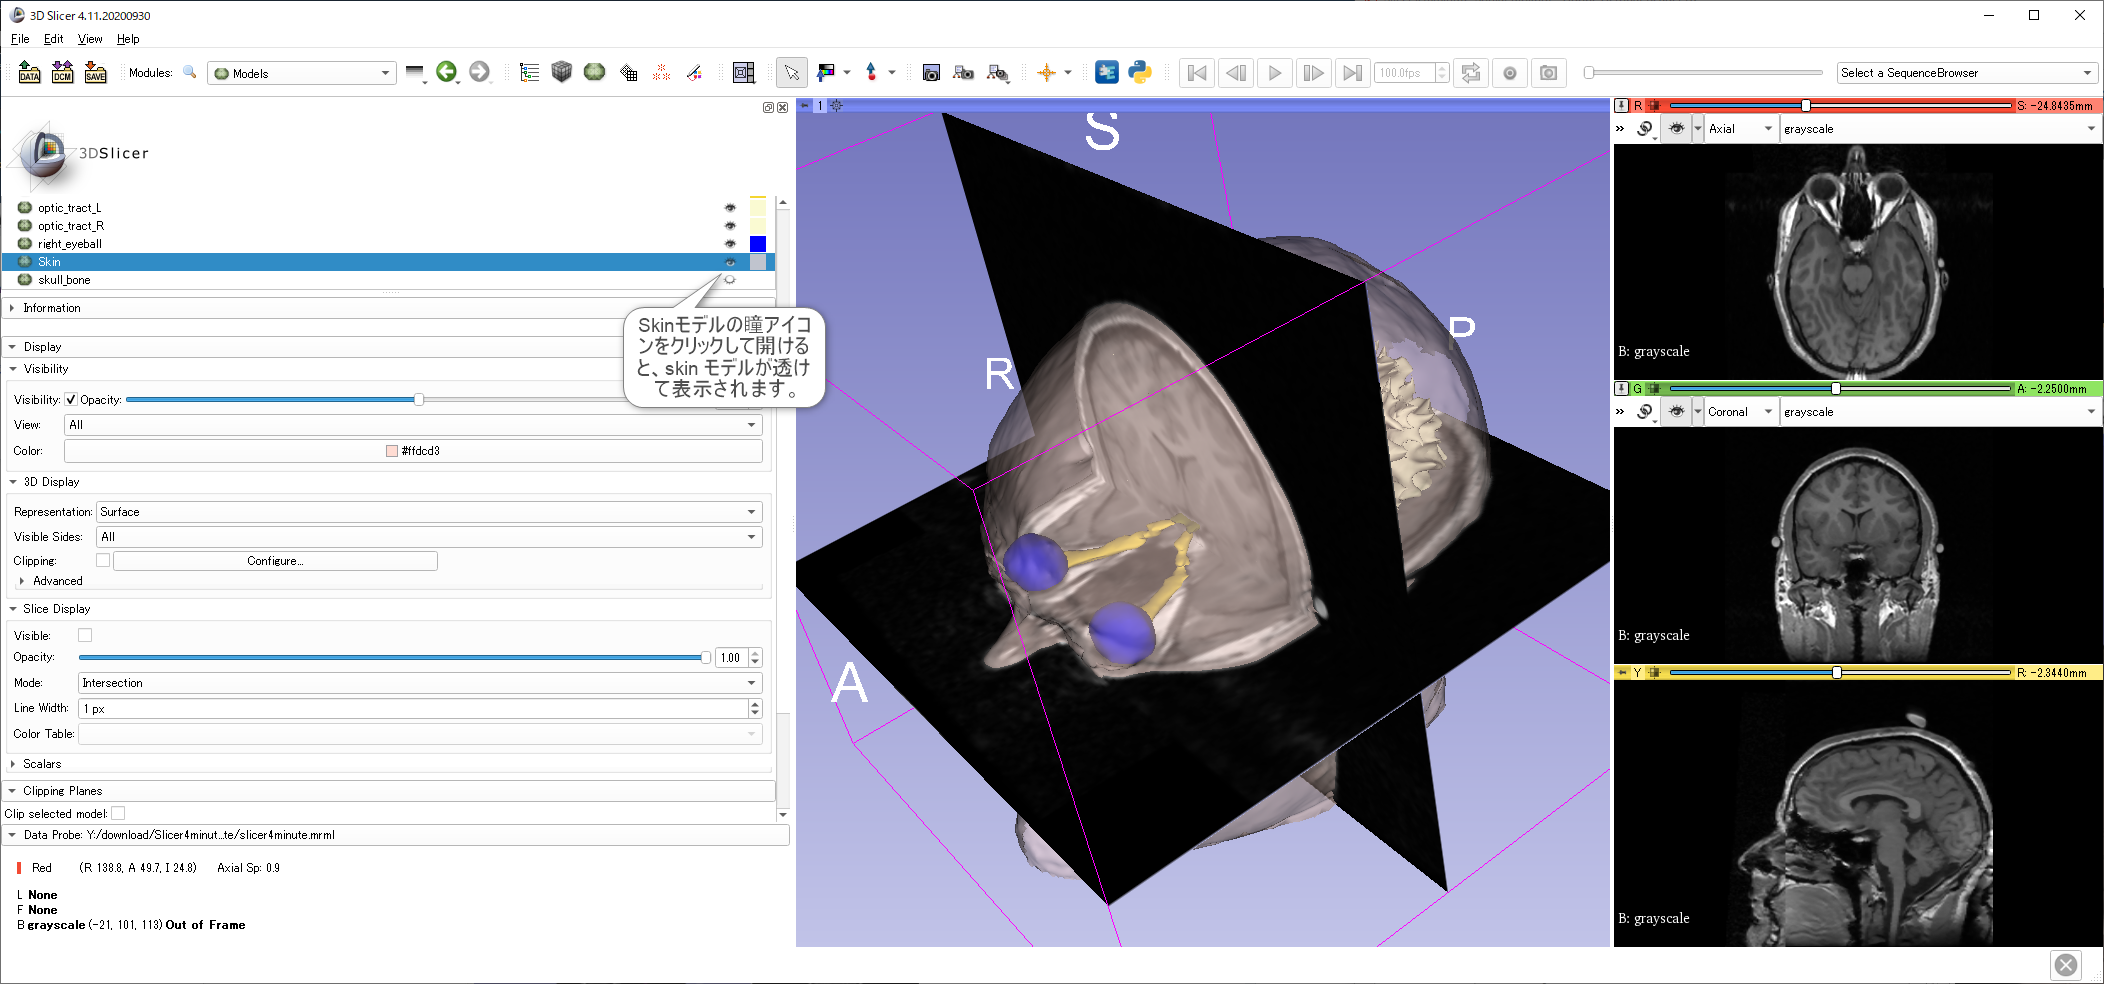The height and width of the screenshot is (984, 2104).
Task: Change the Axial orientation dropdown
Action: (1741, 129)
